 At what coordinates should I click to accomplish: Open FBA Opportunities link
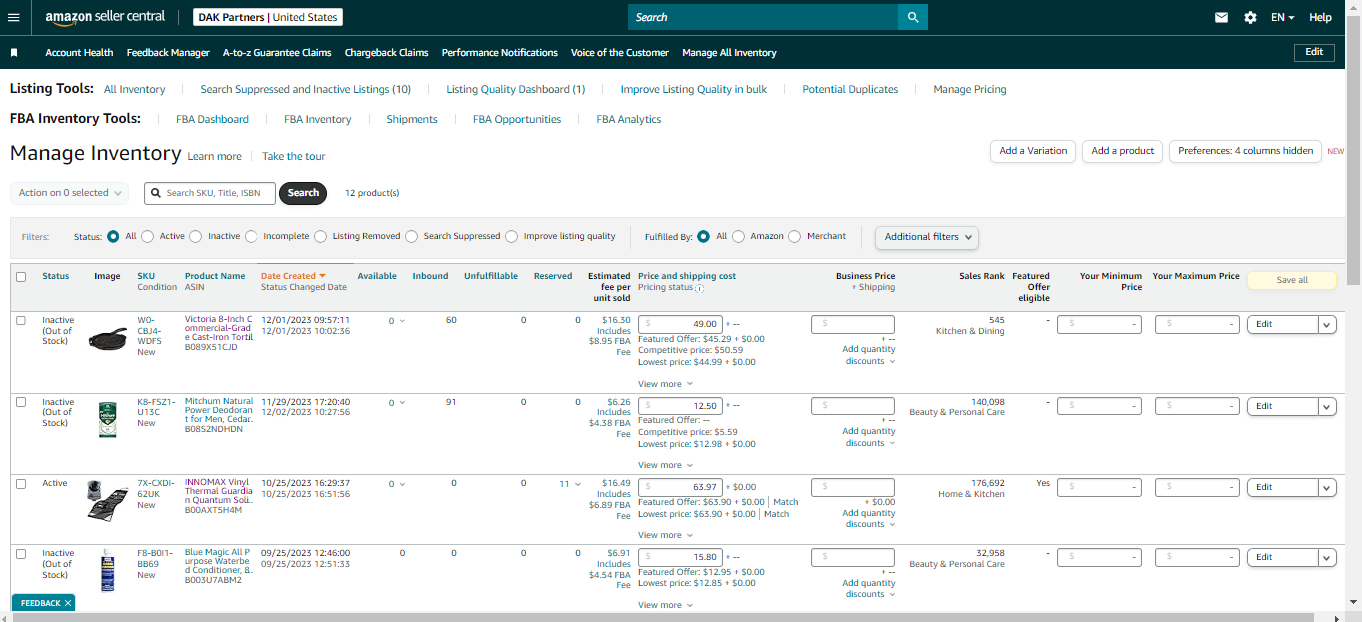[517, 119]
